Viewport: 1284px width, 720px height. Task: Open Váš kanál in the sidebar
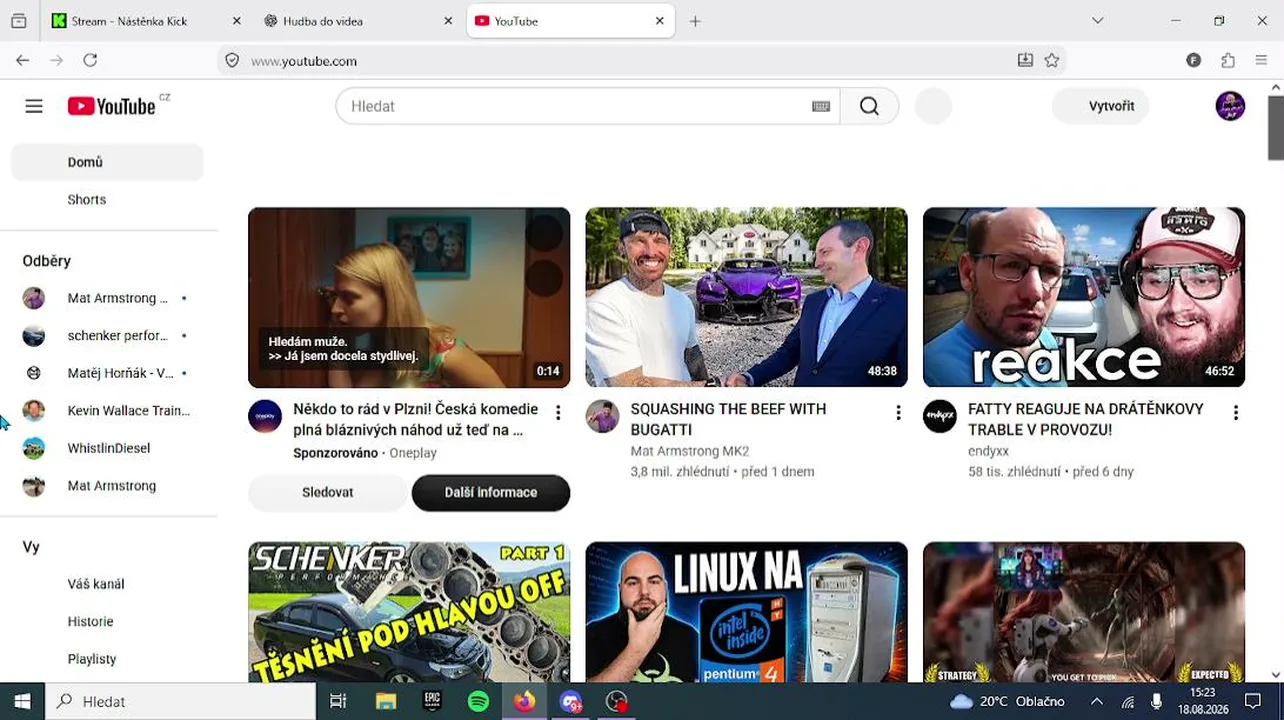(x=107, y=584)
